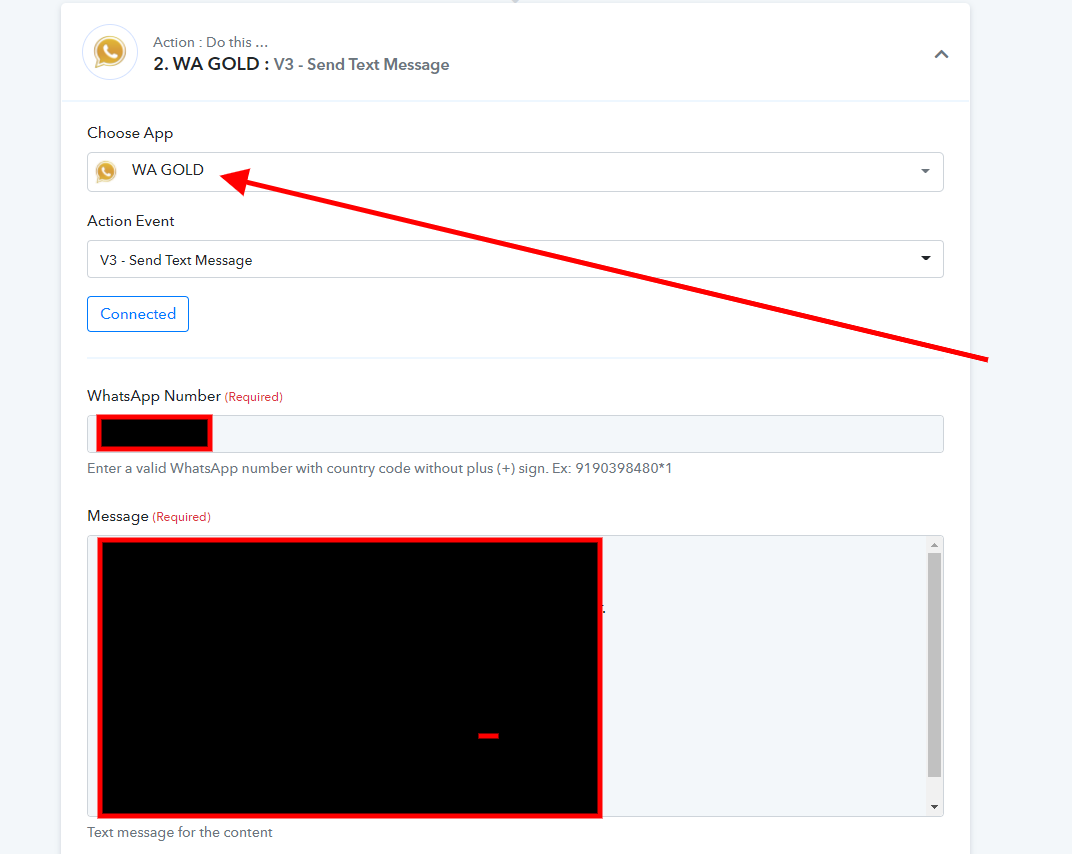This screenshot has width=1072, height=854.
Task: Focus the WhatsApp Number input field
Action: click(x=515, y=433)
